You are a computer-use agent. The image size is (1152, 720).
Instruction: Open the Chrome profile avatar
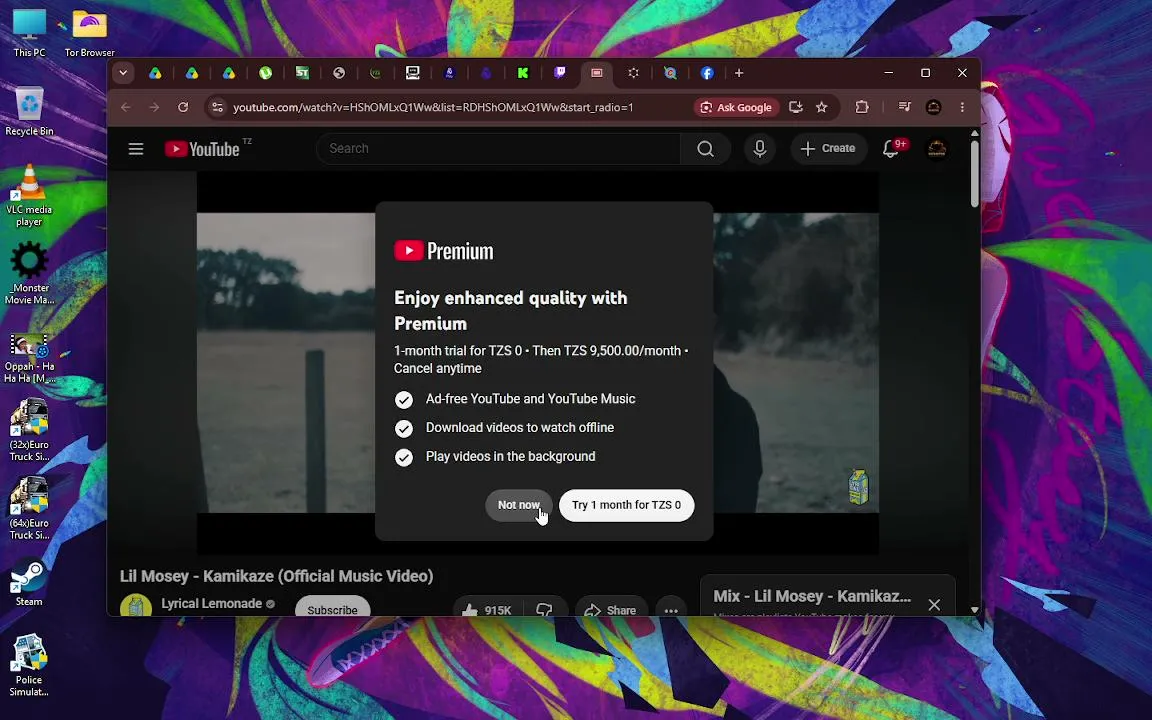(933, 107)
